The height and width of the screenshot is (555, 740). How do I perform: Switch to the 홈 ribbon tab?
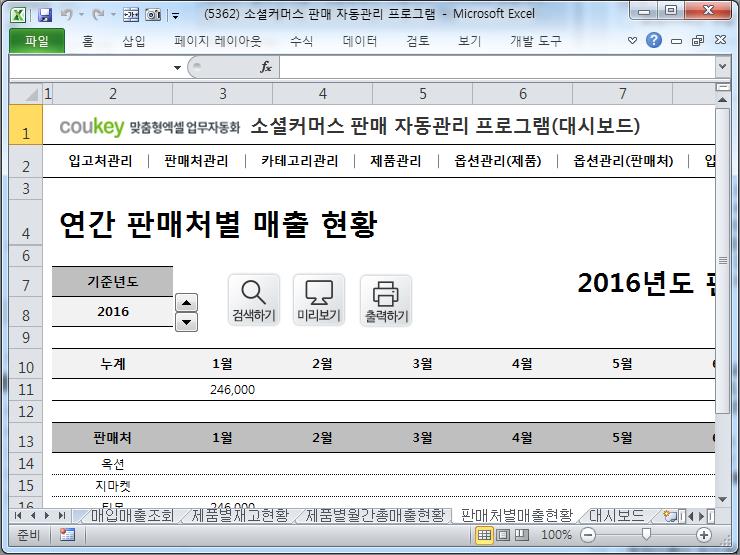pyautogui.click(x=88, y=41)
